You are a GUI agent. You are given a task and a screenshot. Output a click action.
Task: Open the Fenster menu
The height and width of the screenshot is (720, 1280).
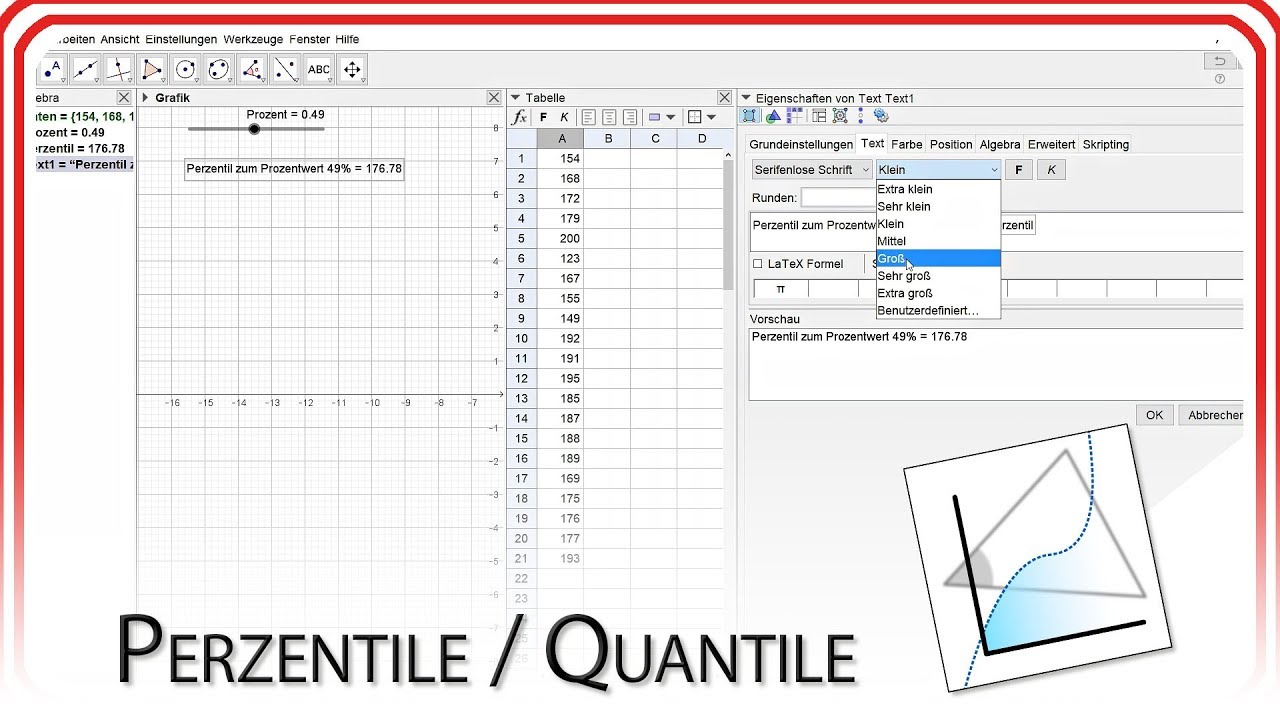click(309, 39)
